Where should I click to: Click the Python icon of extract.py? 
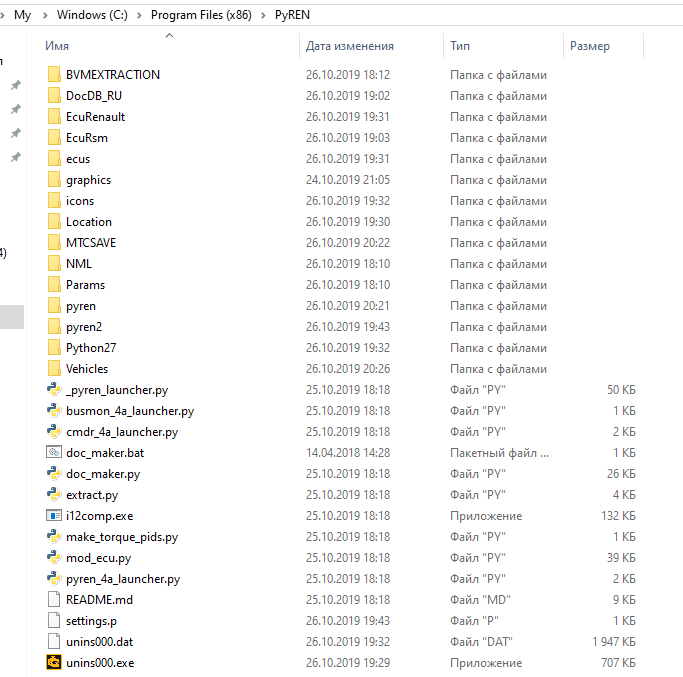pyautogui.click(x=54, y=494)
